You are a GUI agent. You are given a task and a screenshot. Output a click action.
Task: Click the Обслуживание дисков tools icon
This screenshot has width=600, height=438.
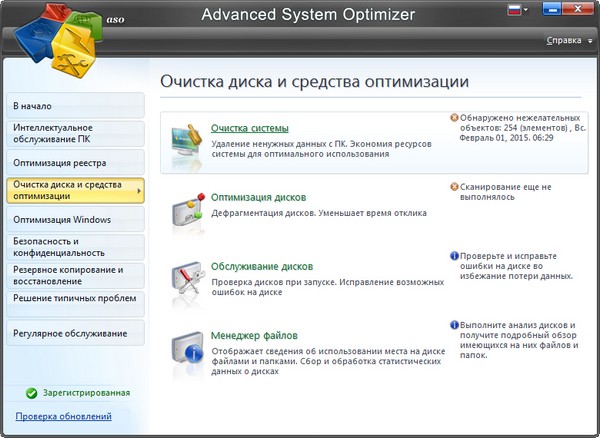pos(185,280)
